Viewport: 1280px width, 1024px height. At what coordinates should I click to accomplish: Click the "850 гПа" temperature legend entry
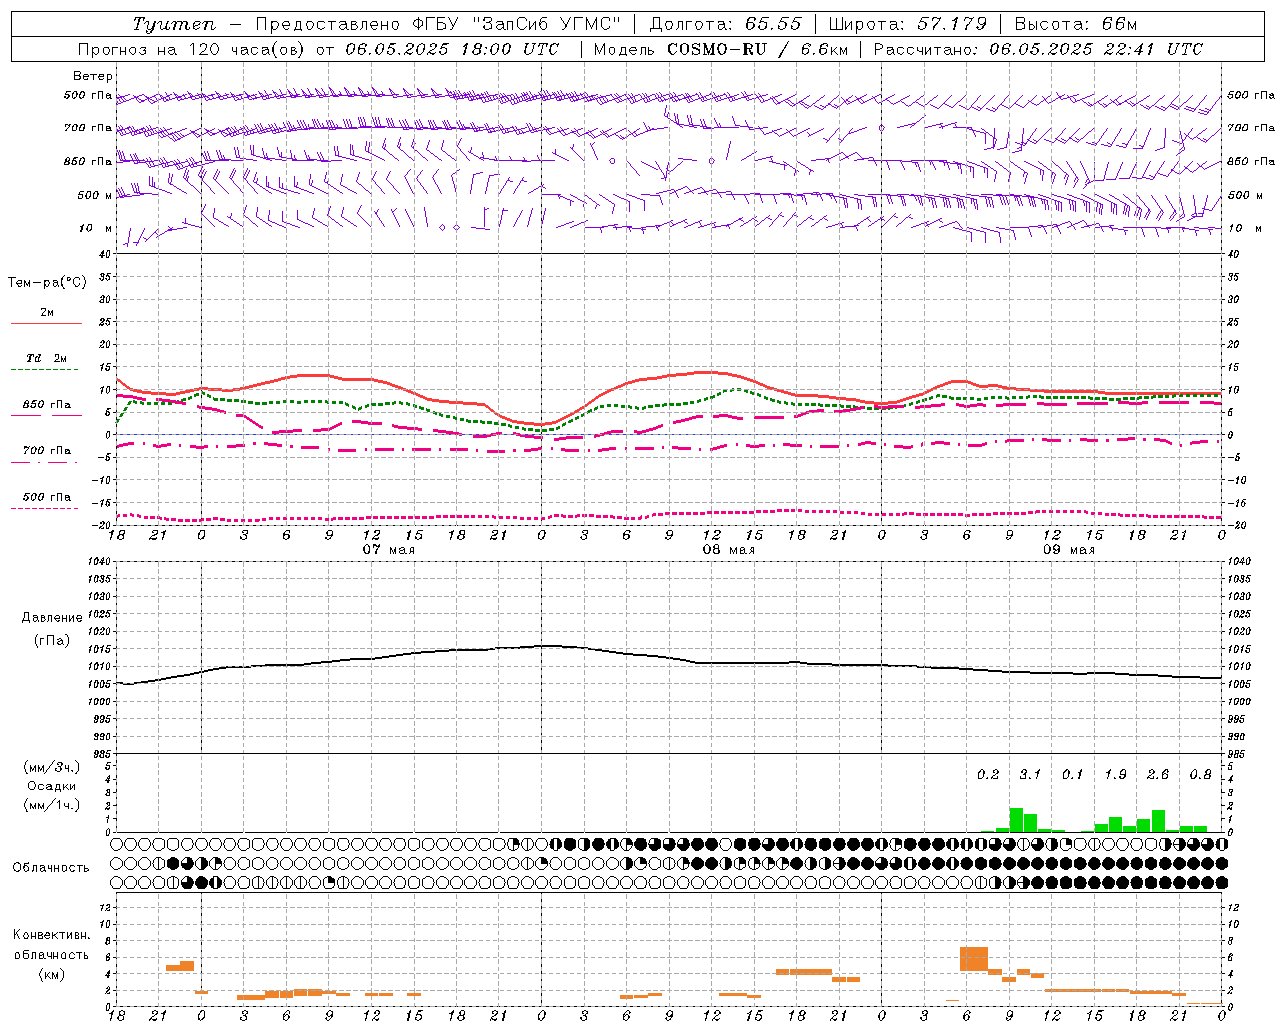(x=46, y=405)
